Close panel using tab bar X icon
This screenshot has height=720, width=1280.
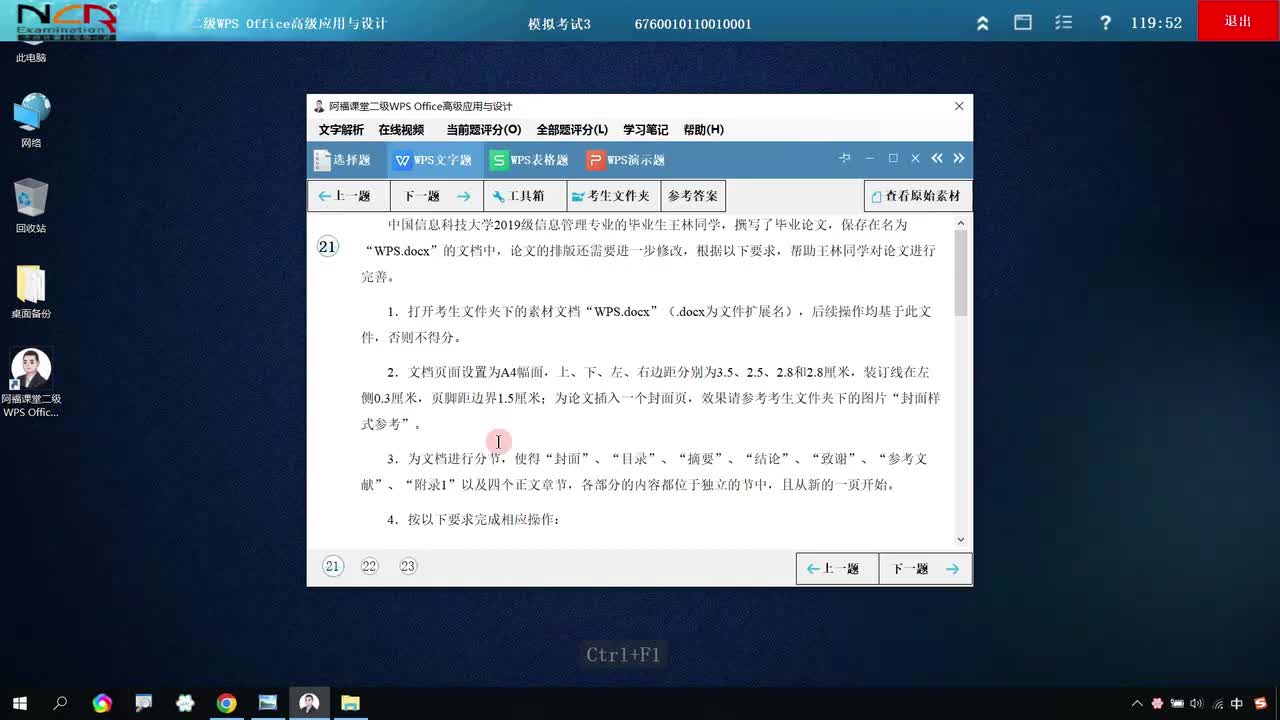[x=915, y=158]
